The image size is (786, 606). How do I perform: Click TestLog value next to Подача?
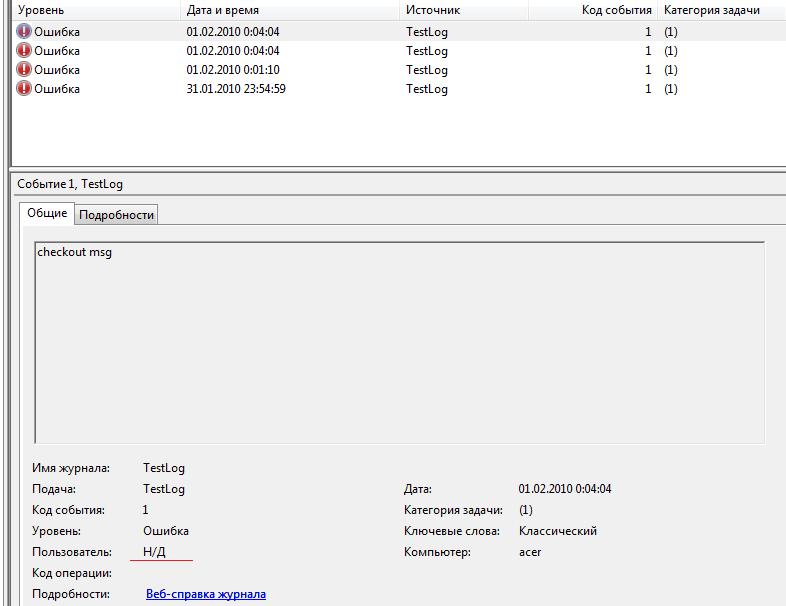click(163, 489)
